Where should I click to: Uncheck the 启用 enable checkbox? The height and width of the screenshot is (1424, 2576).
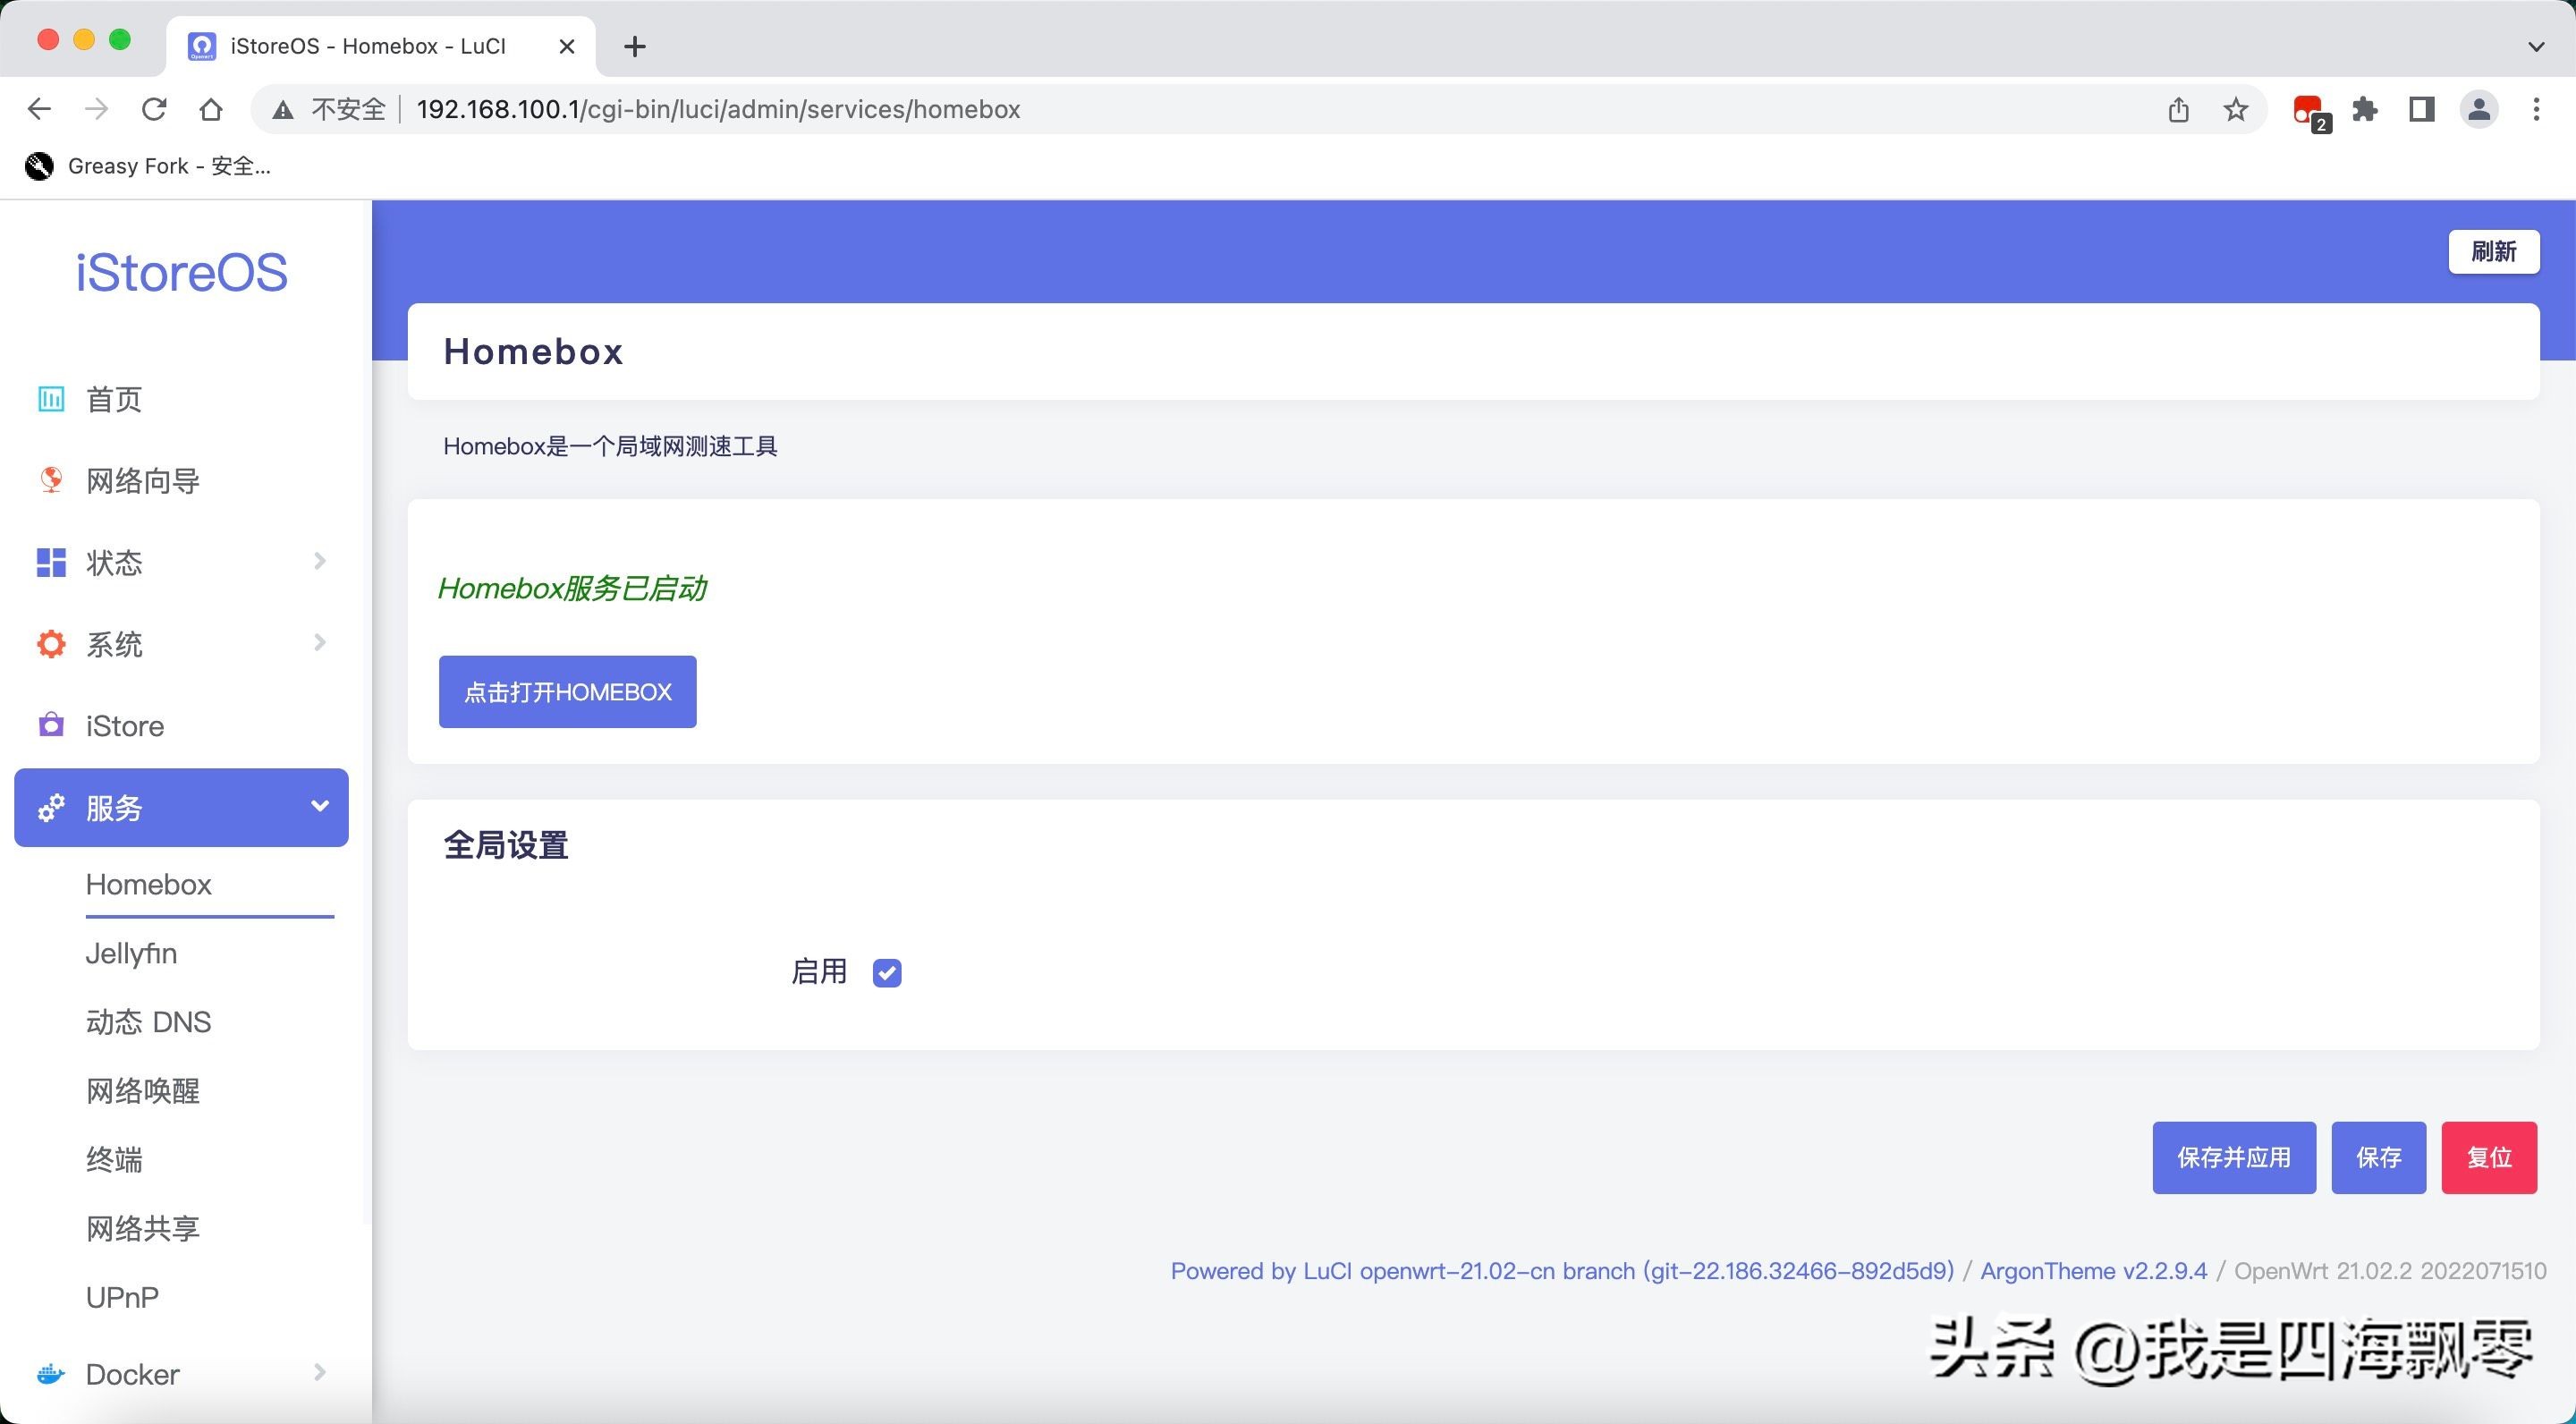click(886, 972)
